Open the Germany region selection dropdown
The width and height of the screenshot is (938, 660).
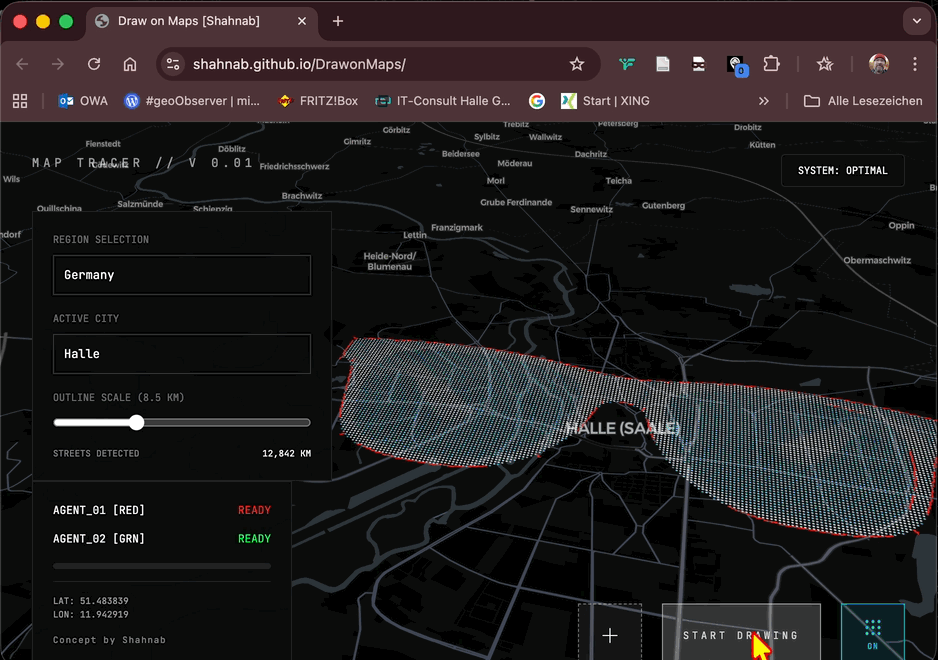(x=182, y=275)
